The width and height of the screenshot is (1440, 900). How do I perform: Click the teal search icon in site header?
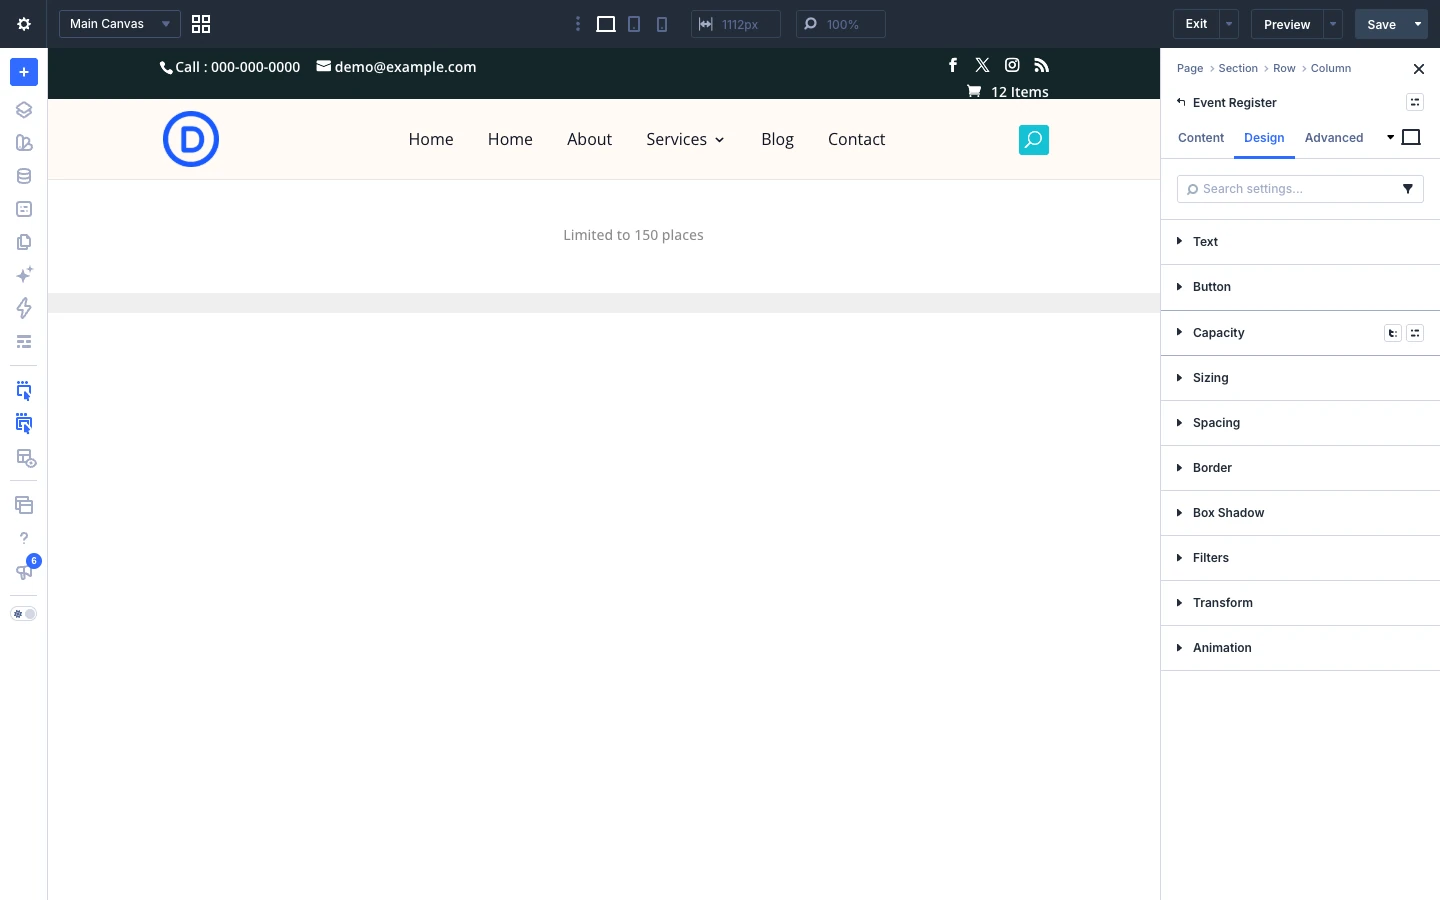1034,140
